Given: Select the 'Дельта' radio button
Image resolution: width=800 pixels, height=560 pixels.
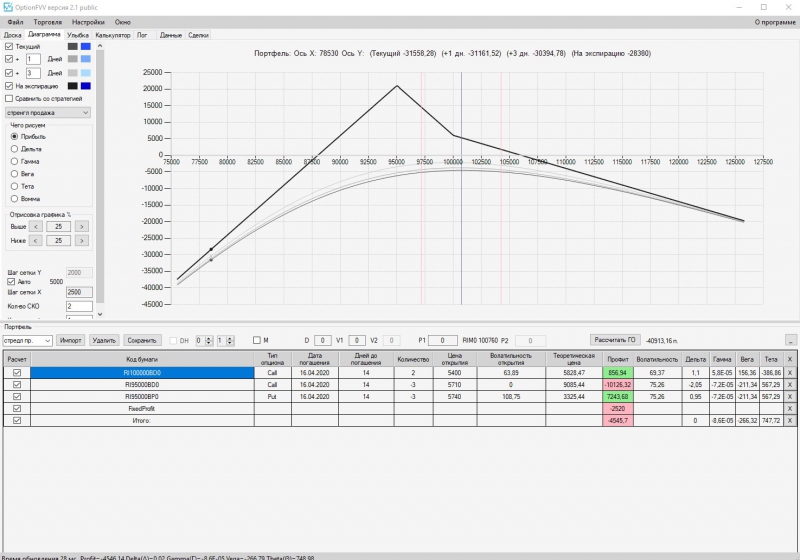Looking at the screenshot, I should click(14, 149).
